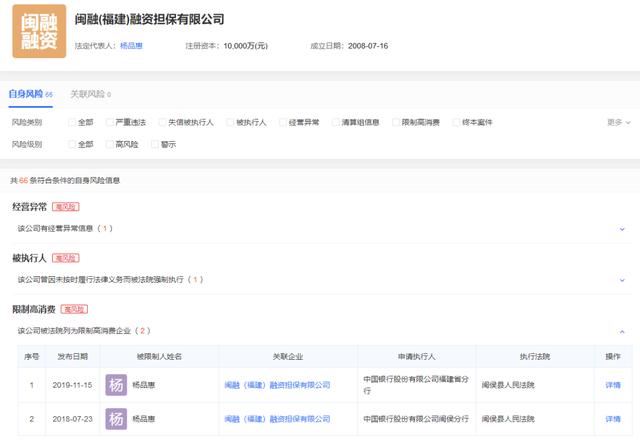The image size is (640, 441).
Task: Click date 2019-11-15 cell
Action: click(72, 385)
